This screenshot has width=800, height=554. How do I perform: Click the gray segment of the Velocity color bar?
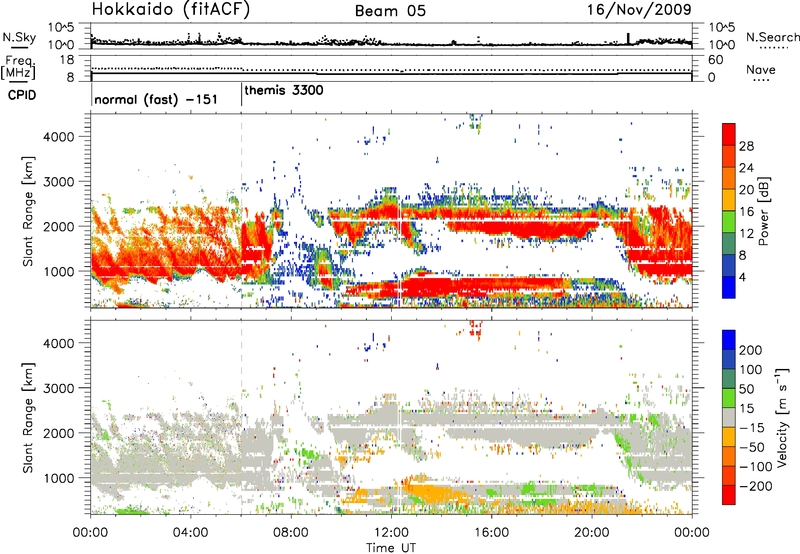point(729,417)
